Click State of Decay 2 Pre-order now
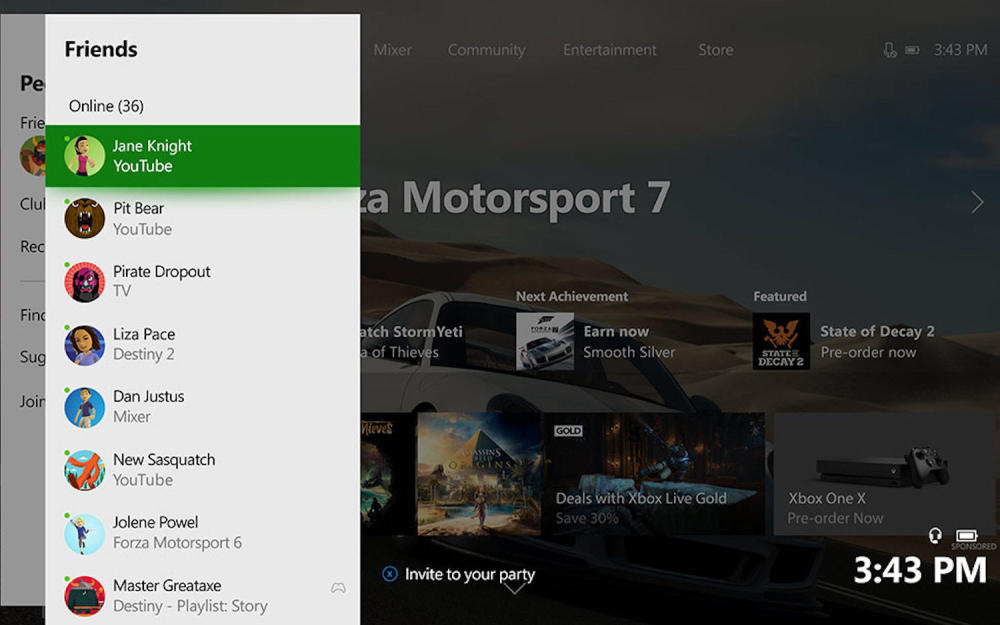The height and width of the screenshot is (625, 1000). [877, 341]
